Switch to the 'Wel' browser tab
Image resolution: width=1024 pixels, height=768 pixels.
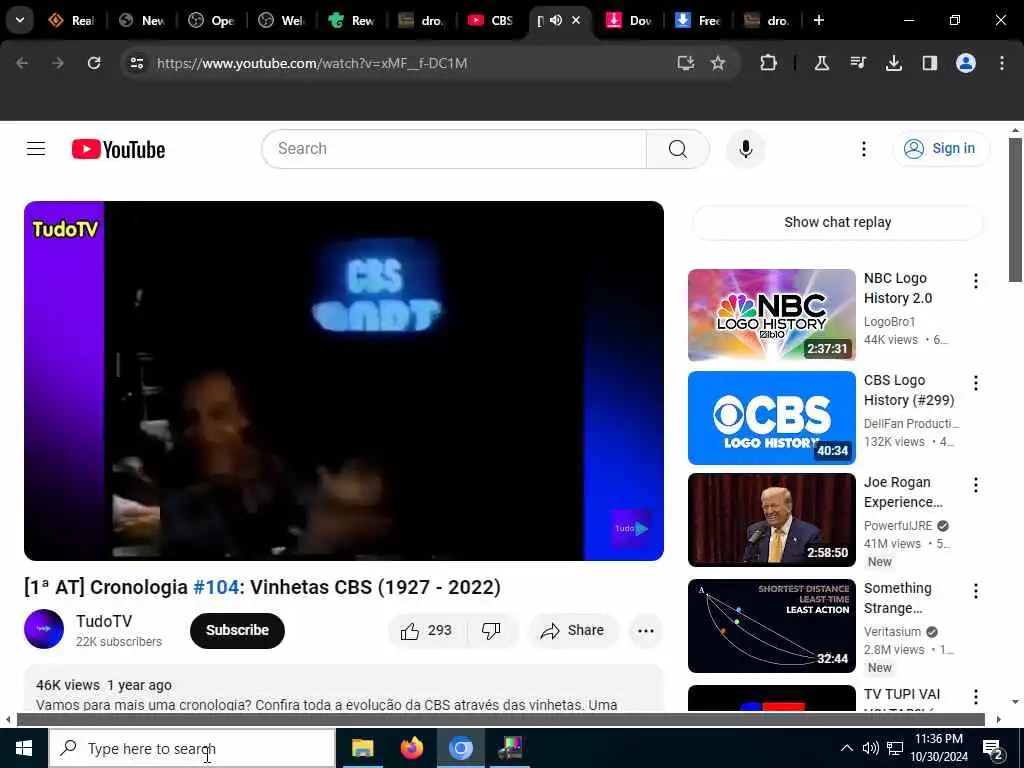pyautogui.click(x=281, y=20)
